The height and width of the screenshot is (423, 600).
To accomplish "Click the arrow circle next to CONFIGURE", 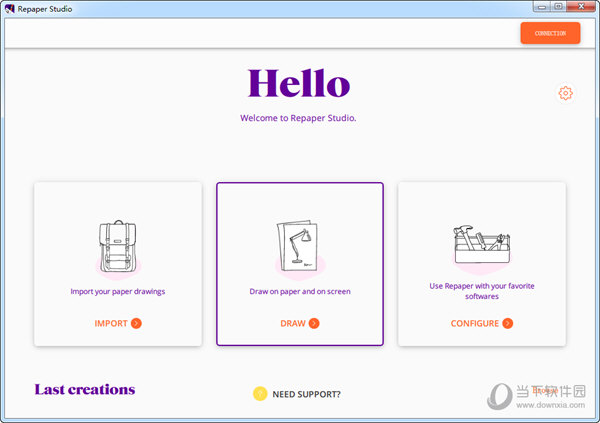I will click(x=508, y=323).
